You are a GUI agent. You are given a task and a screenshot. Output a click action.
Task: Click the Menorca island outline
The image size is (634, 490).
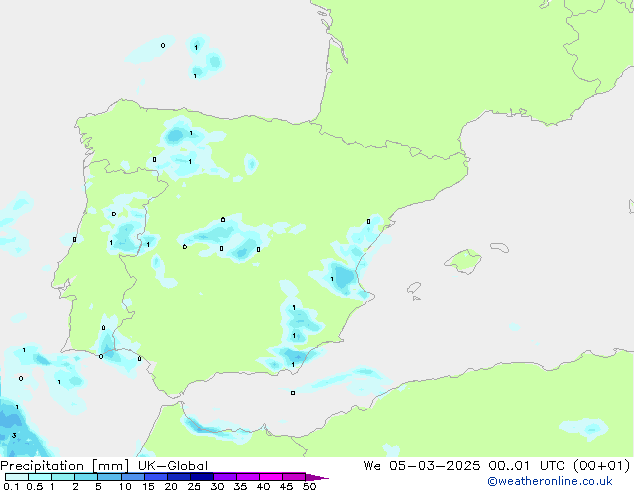pos(500,247)
